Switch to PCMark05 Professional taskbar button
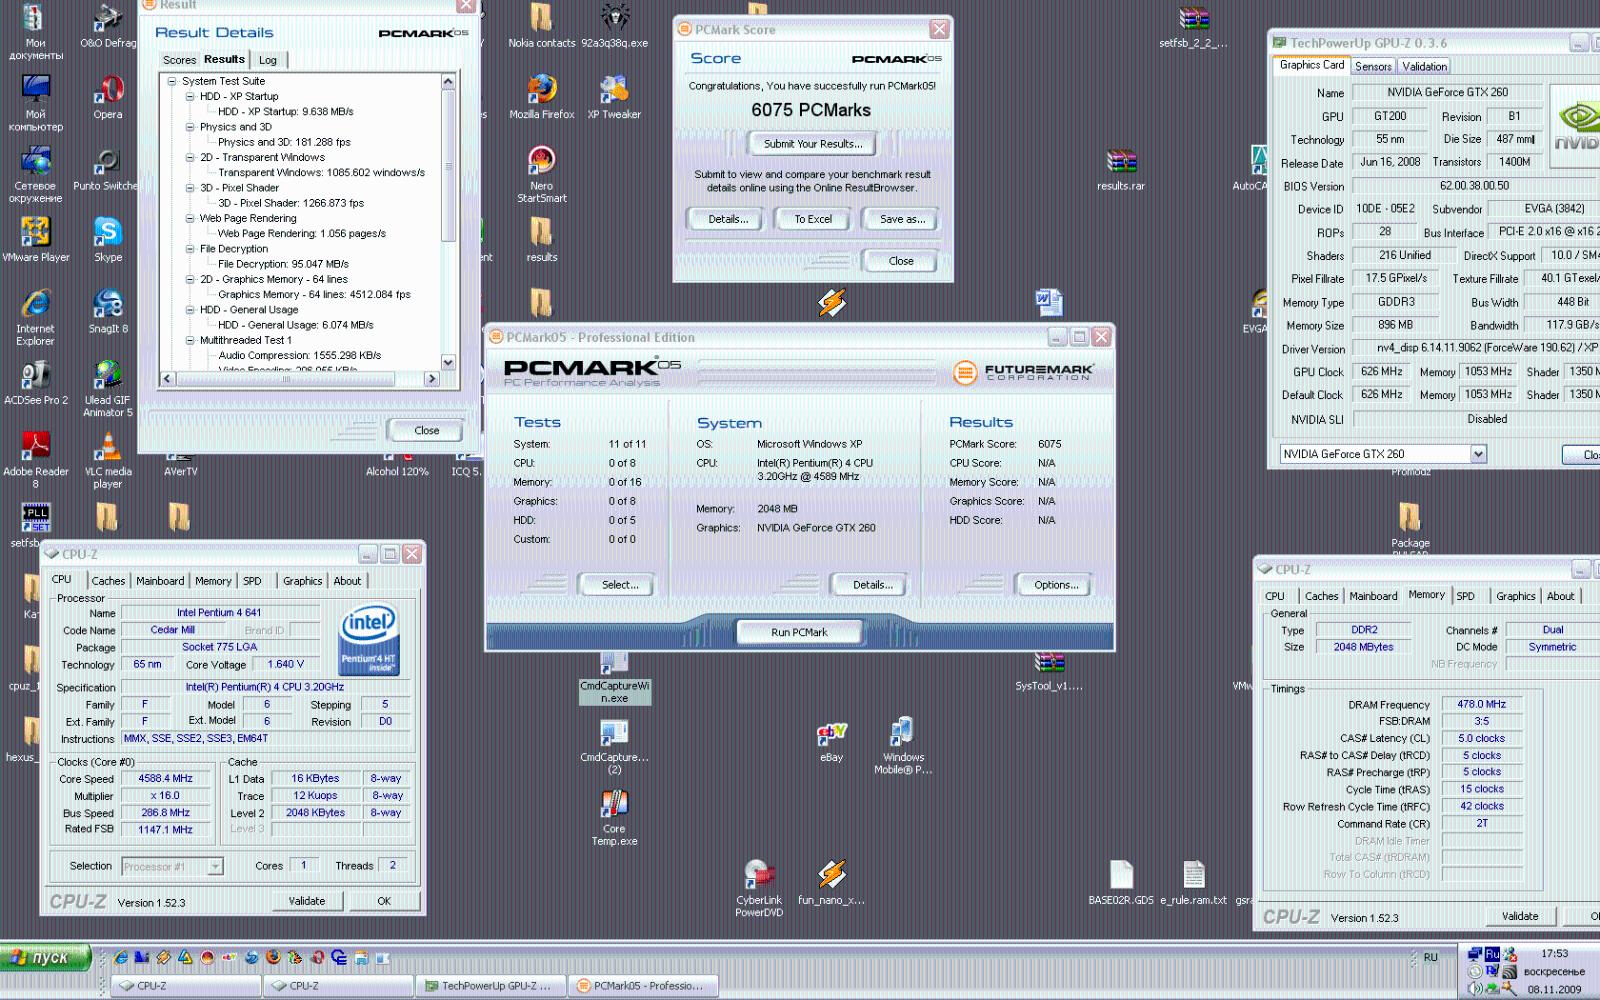Viewport: 1600px width, 1000px height. 645,986
